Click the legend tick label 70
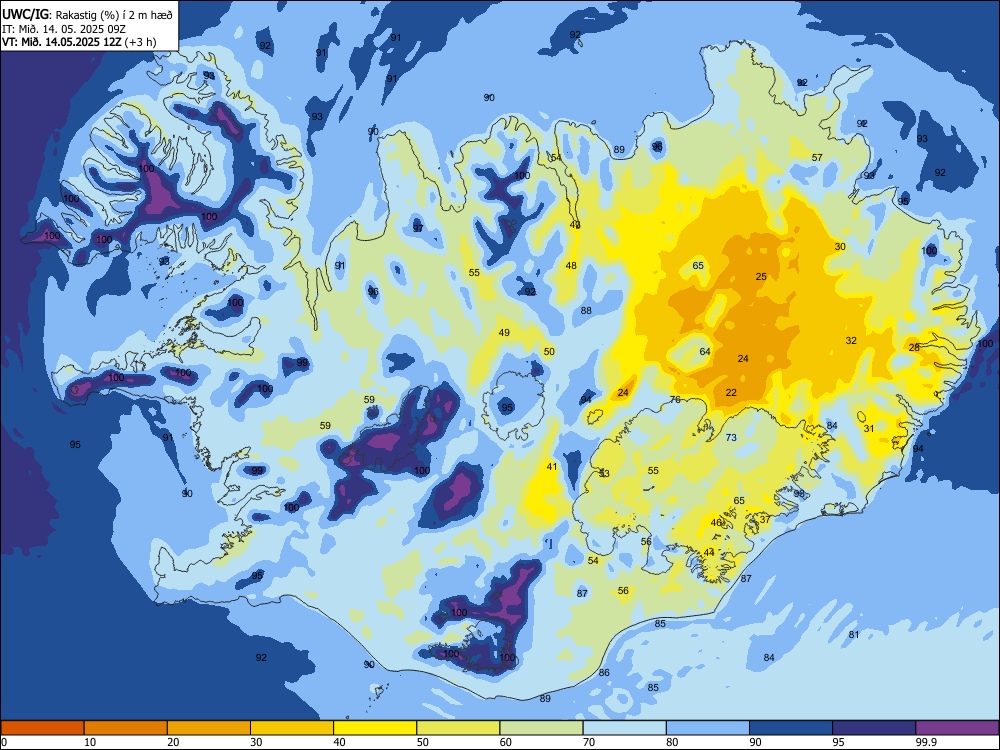This screenshot has width=1000, height=750. pos(589,742)
